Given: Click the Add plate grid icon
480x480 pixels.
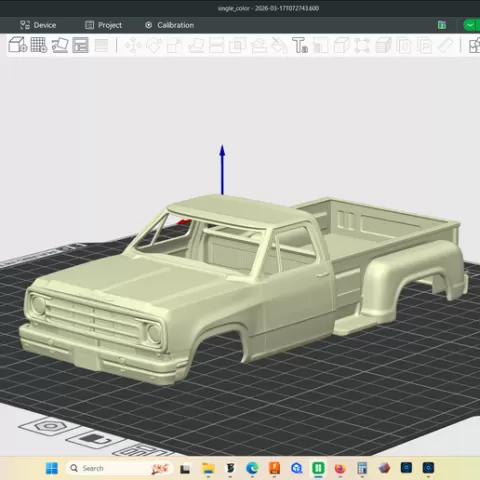Looking at the screenshot, I should coord(39,45).
